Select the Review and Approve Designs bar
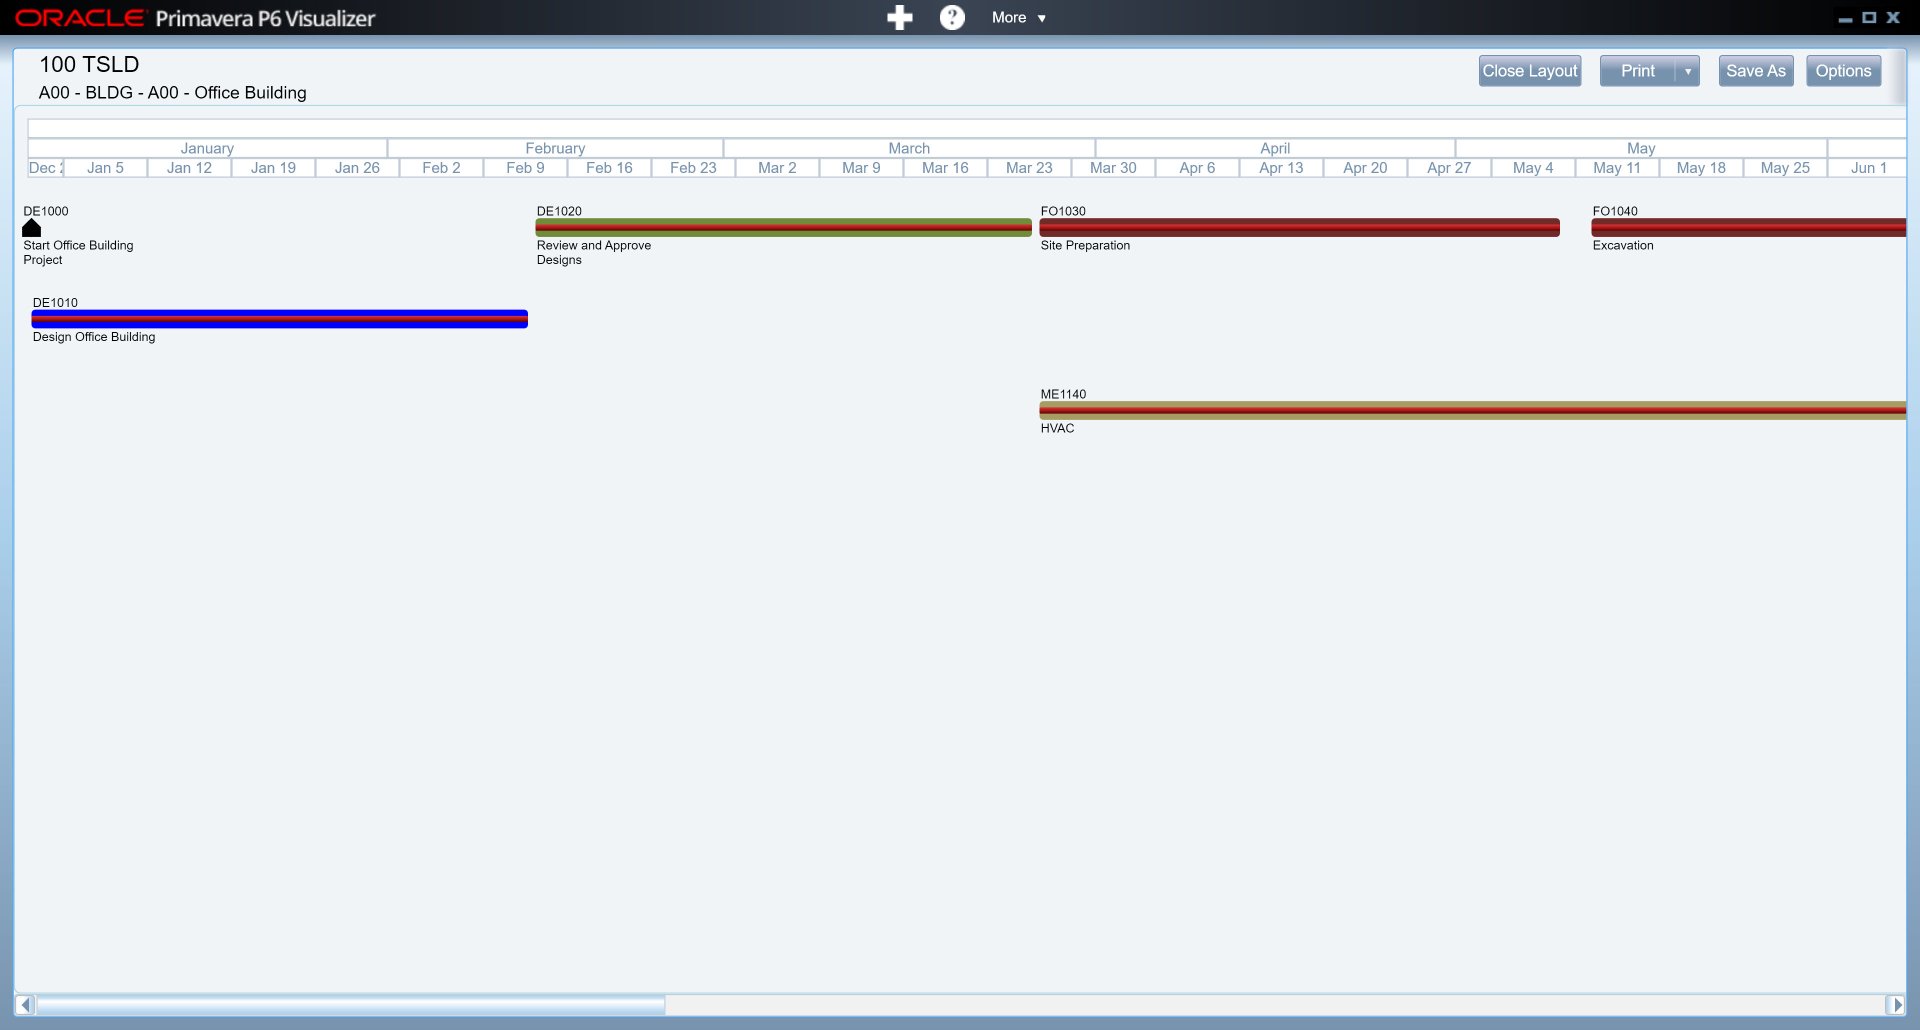The height and width of the screenshot is (1030, 1920). [783, 228]
